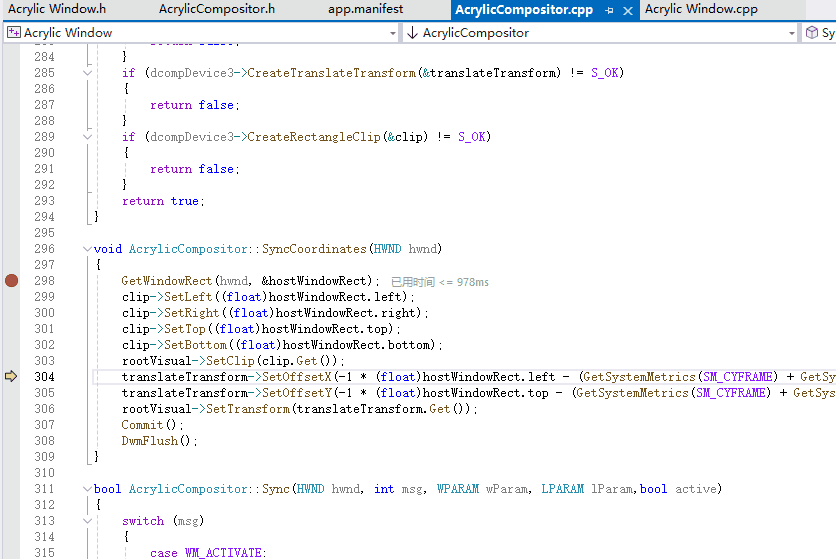836x559 pixels.
Task: Toggle the breakpoint on line 298
Action: pyautogui.click(x=11, y=281)
